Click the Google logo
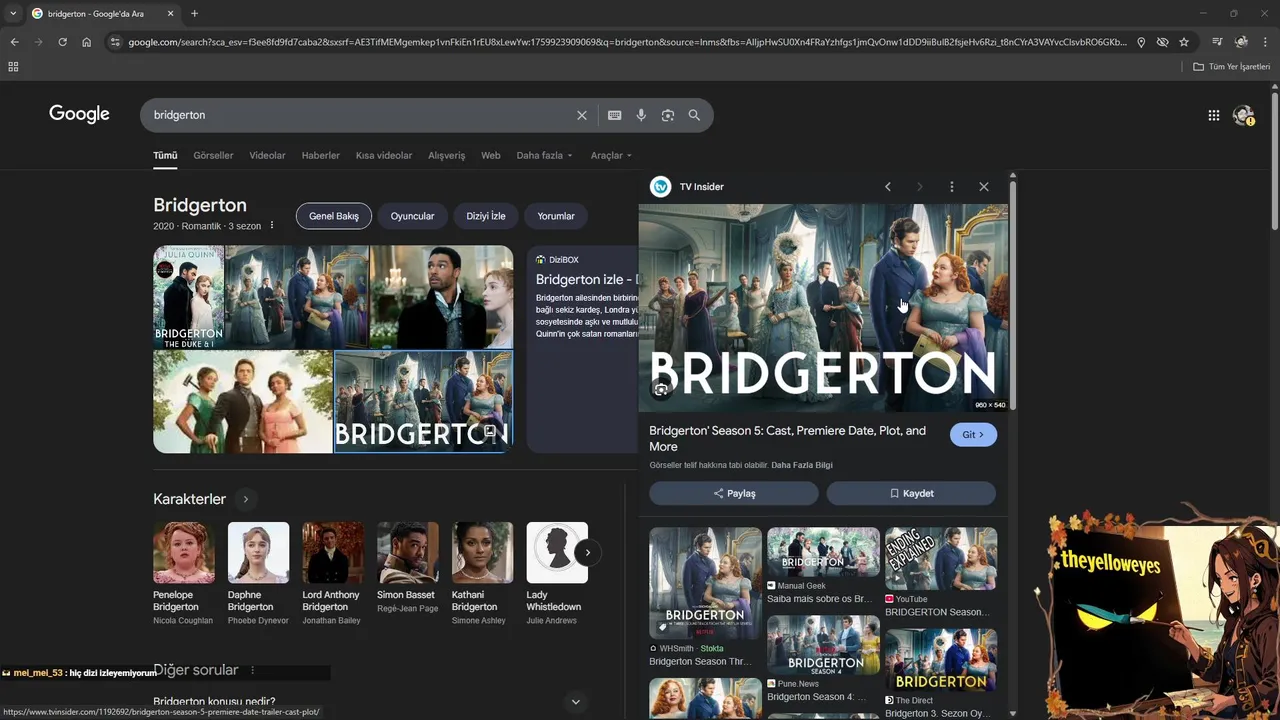This screenshot has width=1280, height=720. click(x=79, y=114)
